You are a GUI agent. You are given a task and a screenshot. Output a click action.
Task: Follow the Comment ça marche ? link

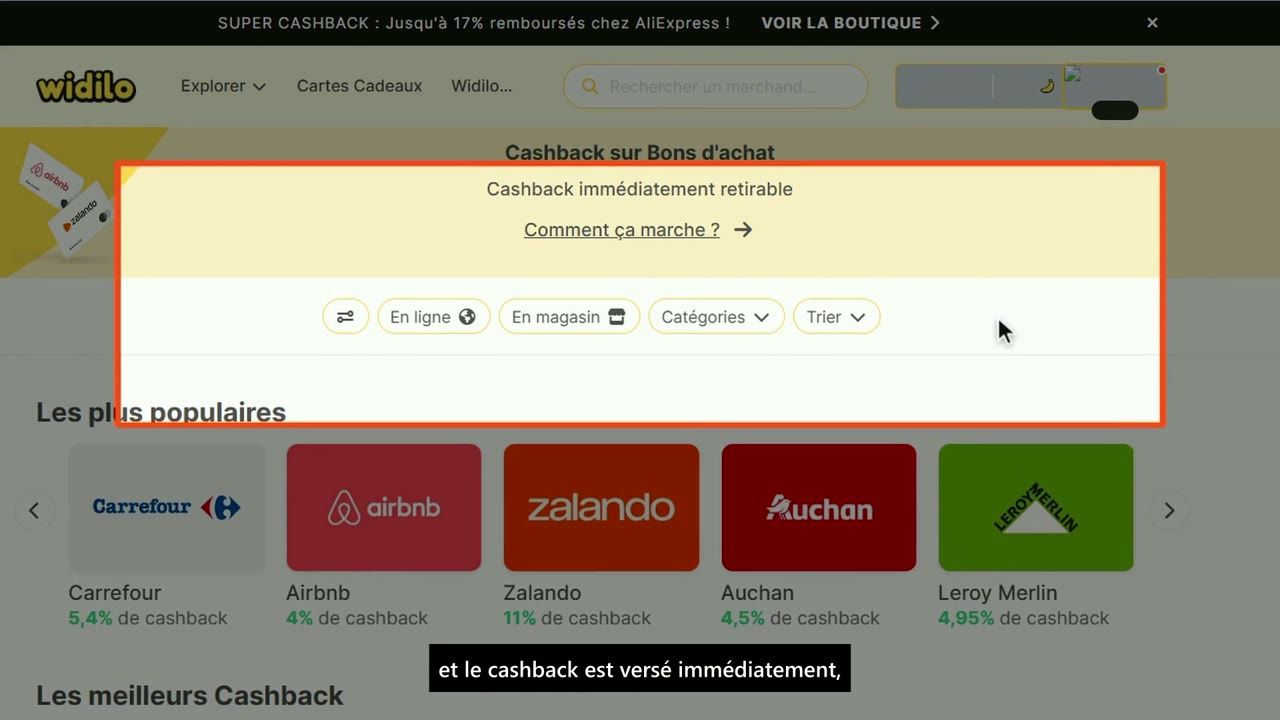(638, 230)
